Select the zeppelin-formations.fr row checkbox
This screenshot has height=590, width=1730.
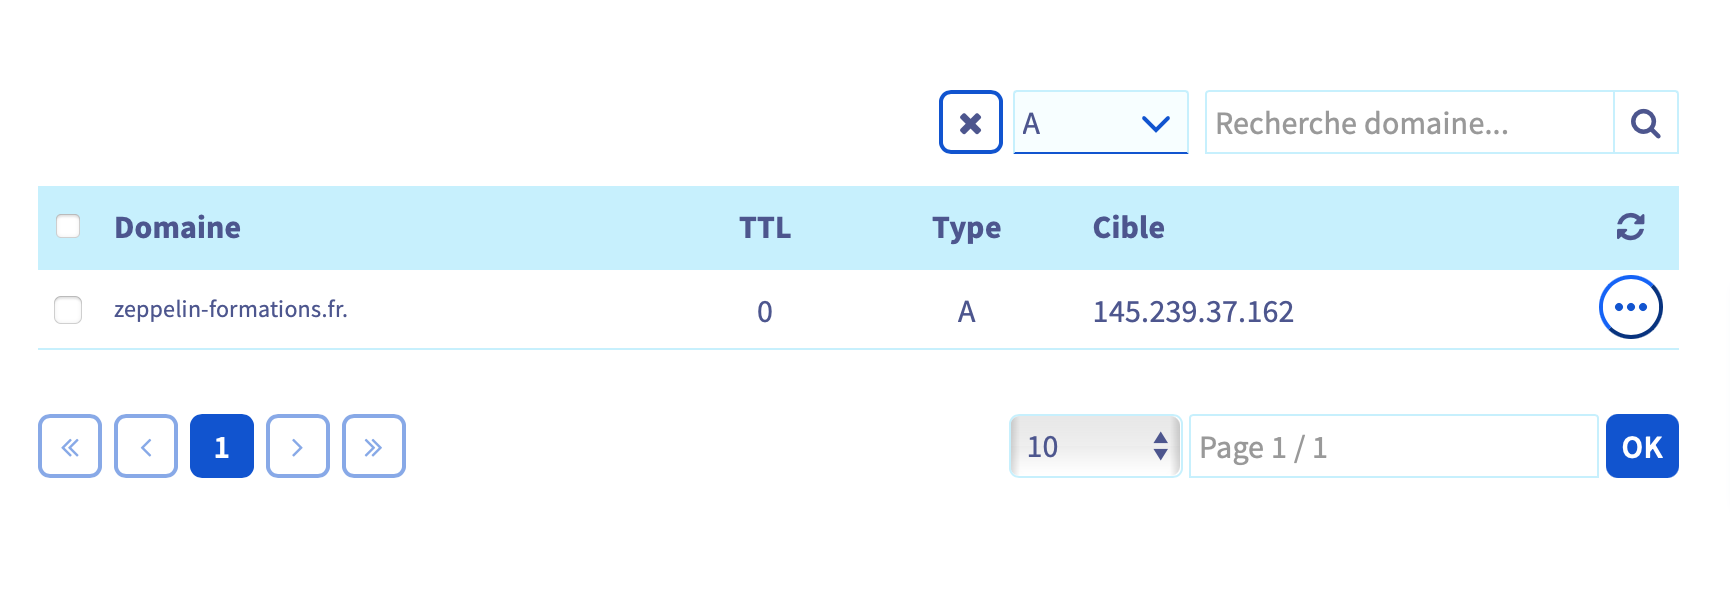[x=68, y=310]
